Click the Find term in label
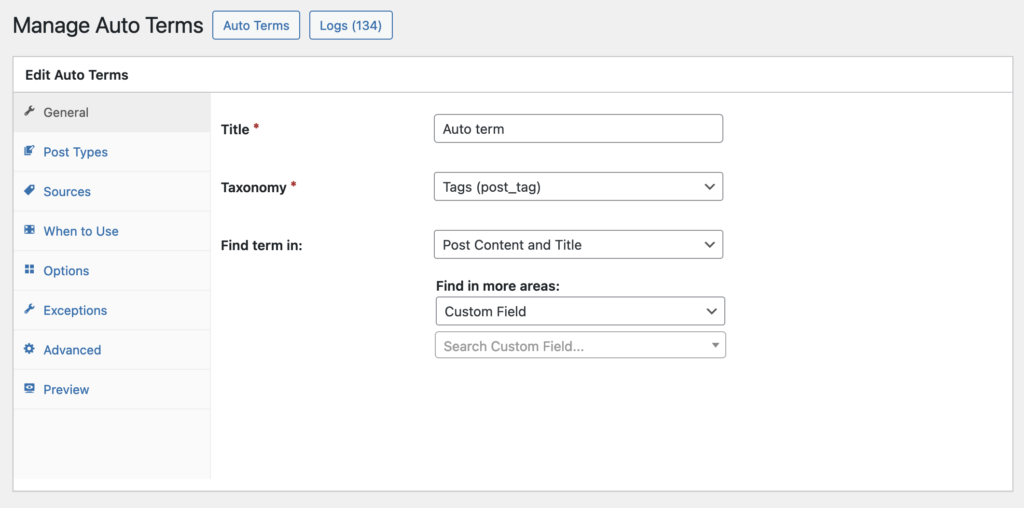This screenshot has width=1024, height=508. click(261, 246)
